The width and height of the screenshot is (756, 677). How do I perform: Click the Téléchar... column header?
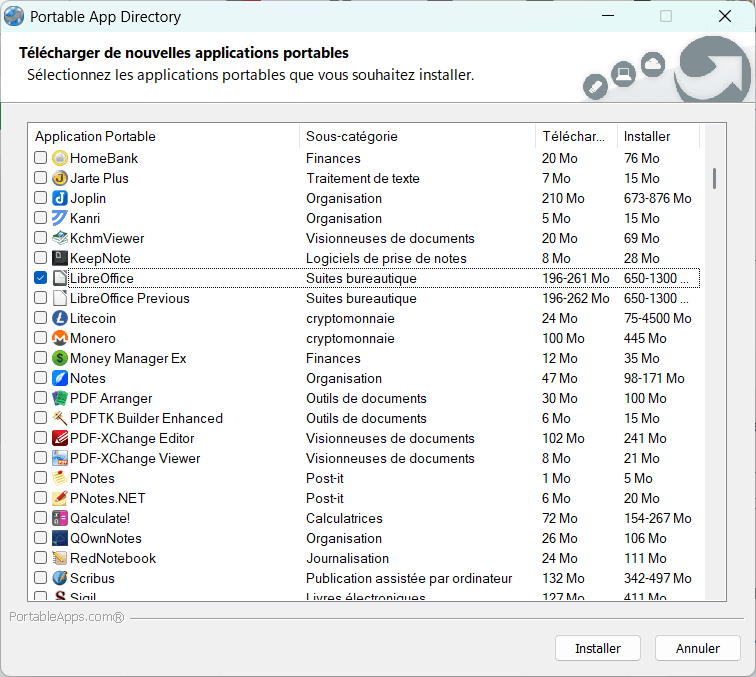point(576,136)
